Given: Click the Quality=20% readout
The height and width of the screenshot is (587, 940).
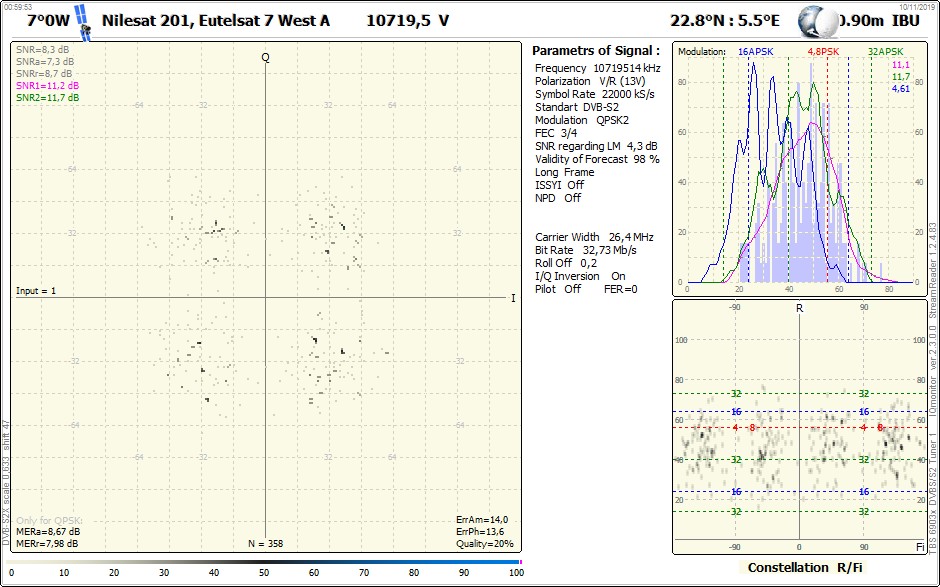Looking at the screenshot, I should tap(485, 544).
